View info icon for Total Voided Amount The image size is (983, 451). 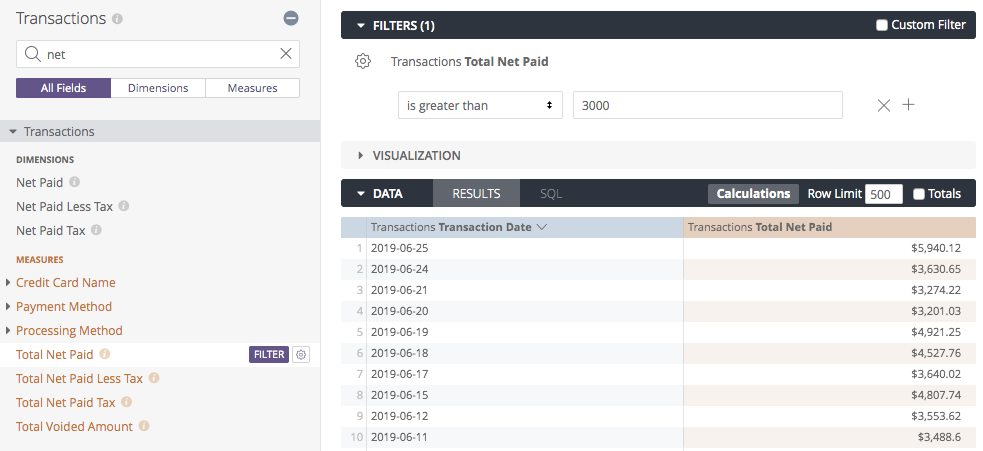[144, 427]
